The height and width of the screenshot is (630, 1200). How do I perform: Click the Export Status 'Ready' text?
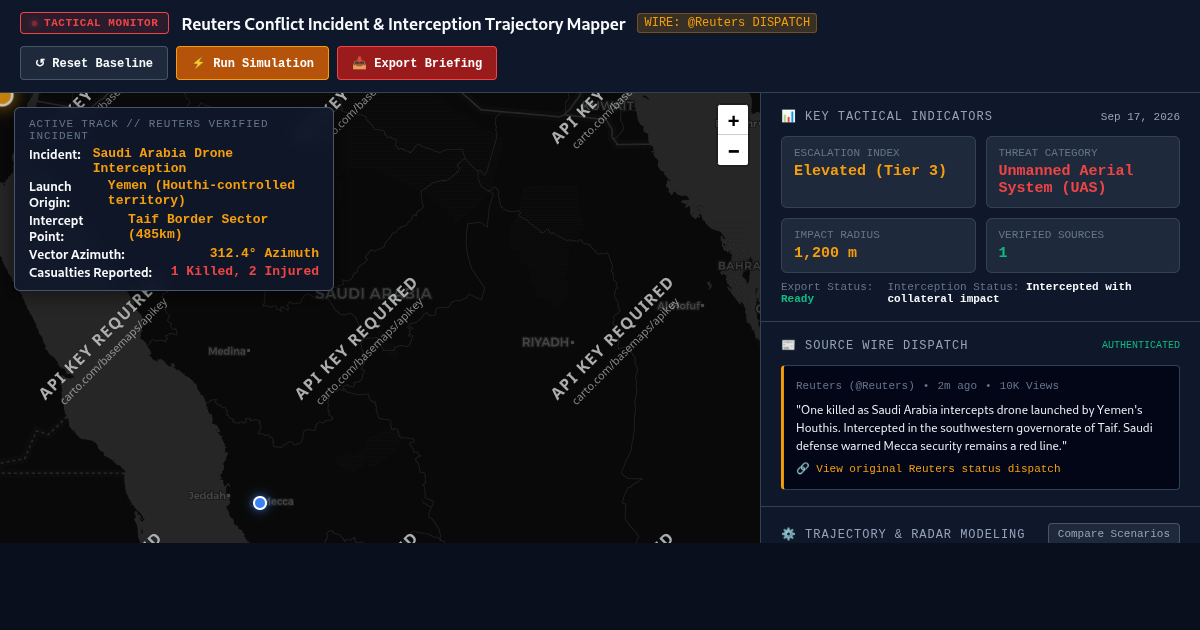[797, 299]
